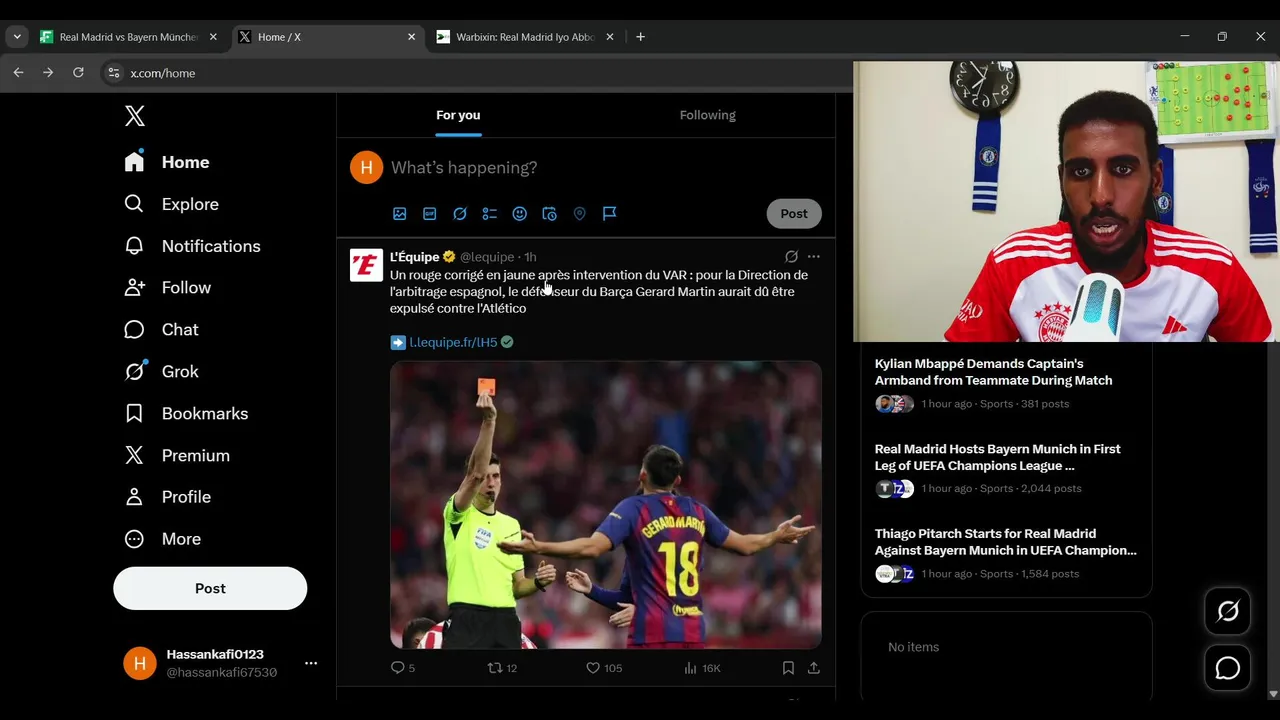Open emoji picker in composer
Image resolution: width=1280 pixels, height=720 pixels.
[x=520, y=213]
